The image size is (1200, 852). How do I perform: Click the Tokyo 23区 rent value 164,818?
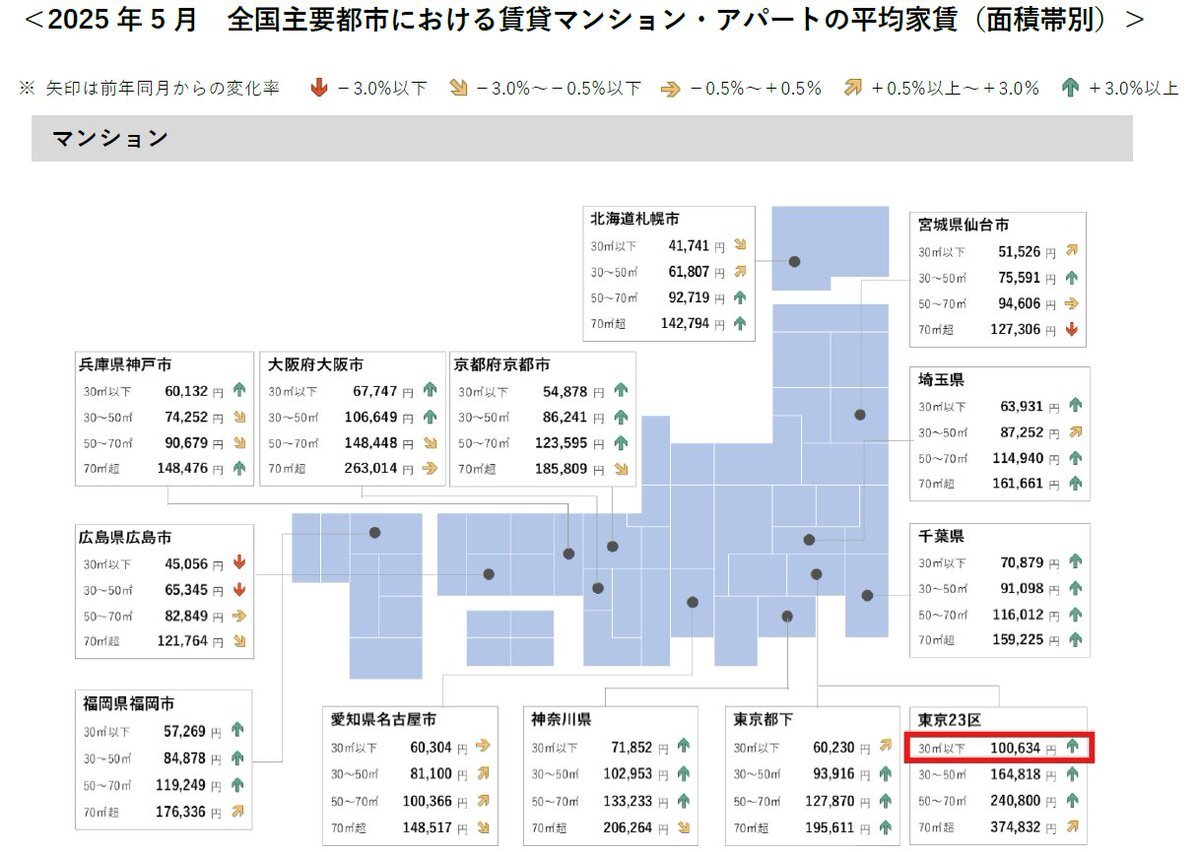click(1015, 773)
